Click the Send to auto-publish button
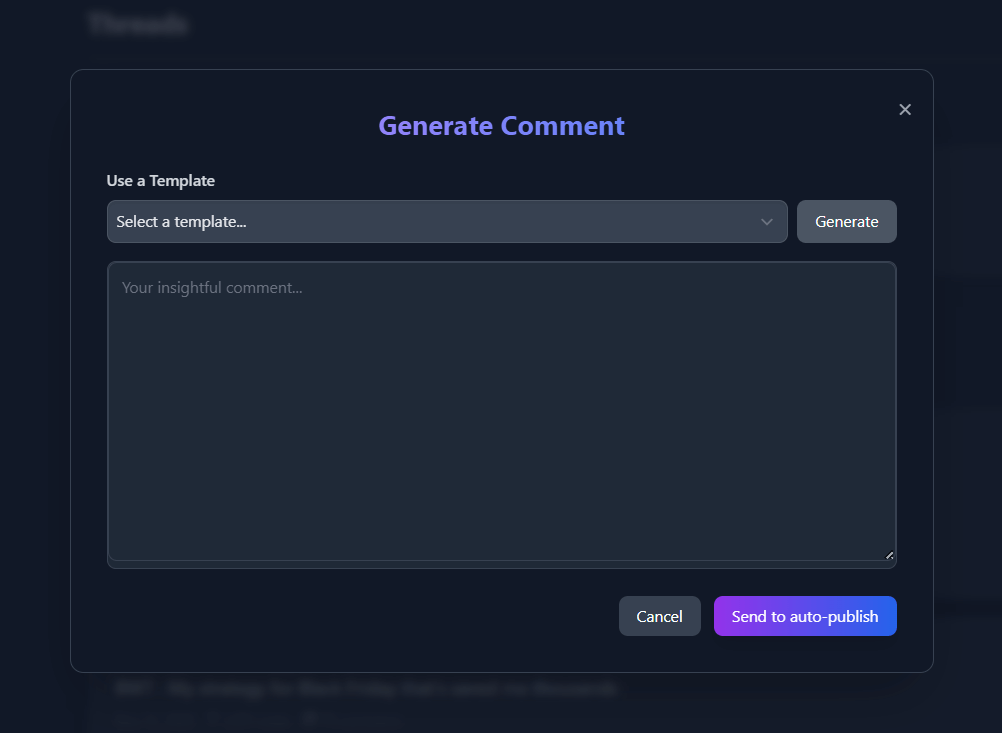 click(805, 616)
